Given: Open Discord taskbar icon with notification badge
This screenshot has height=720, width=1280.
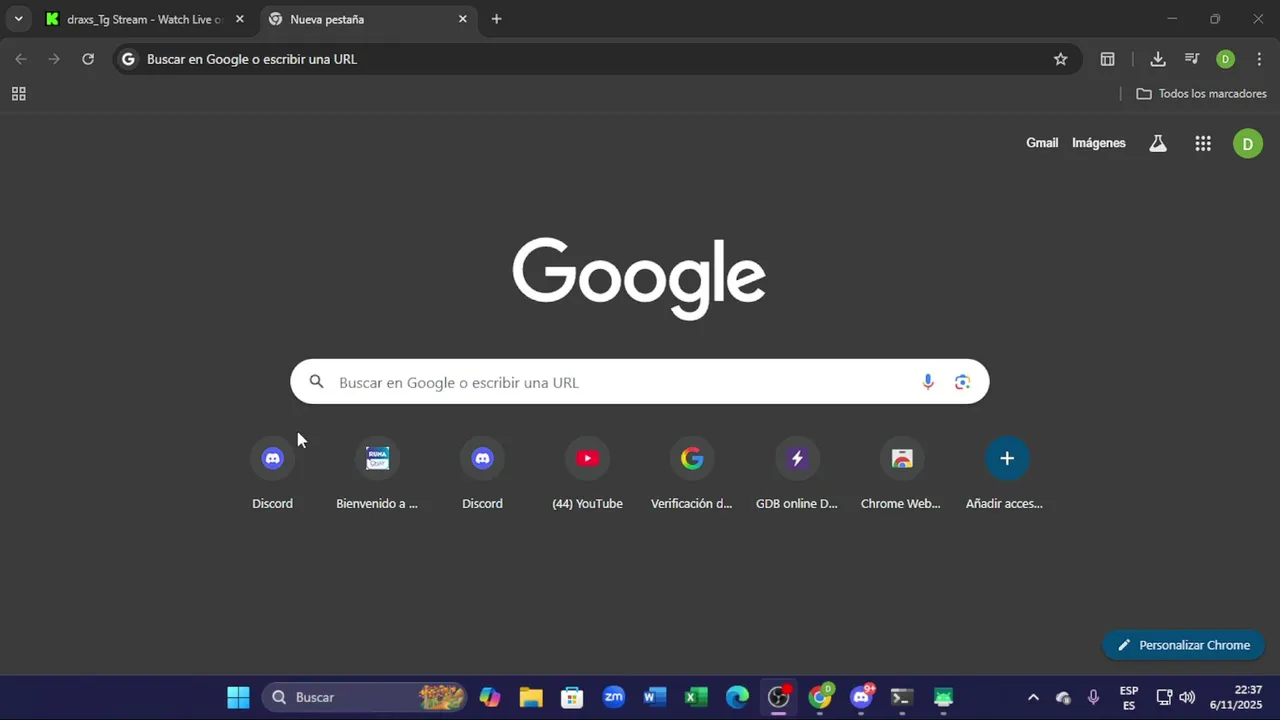Looking at the screenshot, I should tap(861, 697).
